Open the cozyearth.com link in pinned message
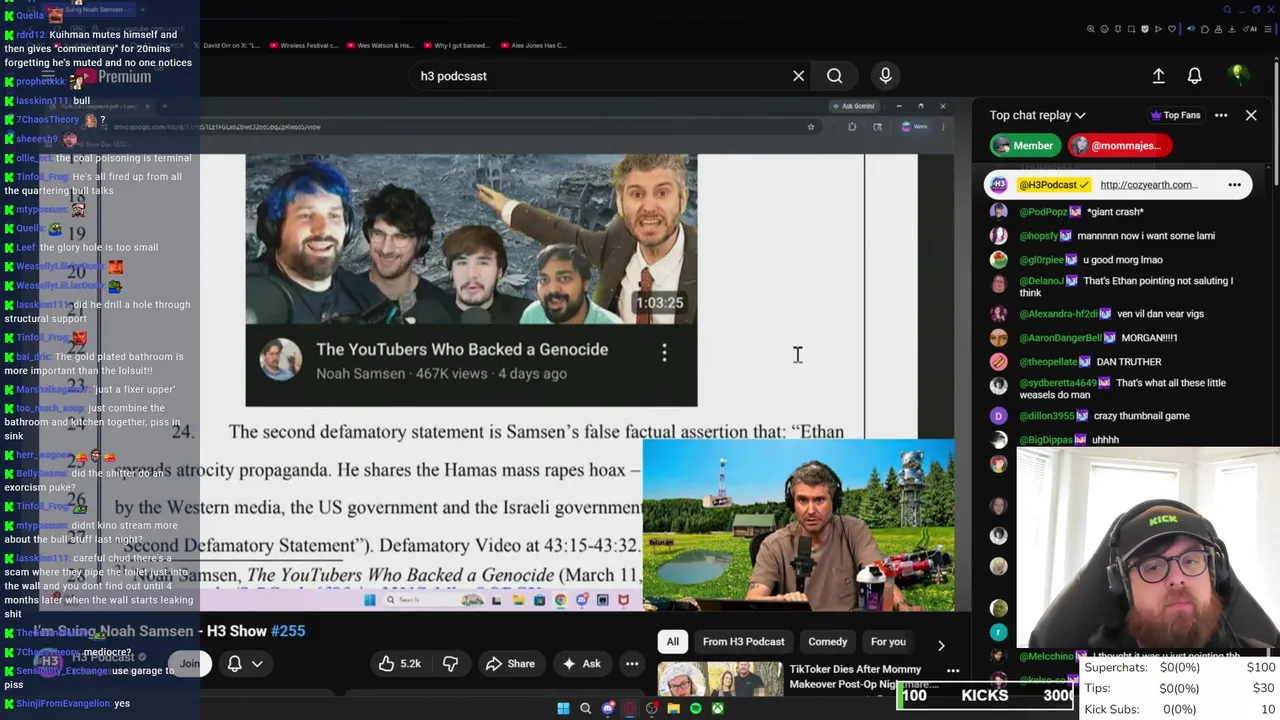Viewport: 1280px width, 720px height. point(1148,185)
